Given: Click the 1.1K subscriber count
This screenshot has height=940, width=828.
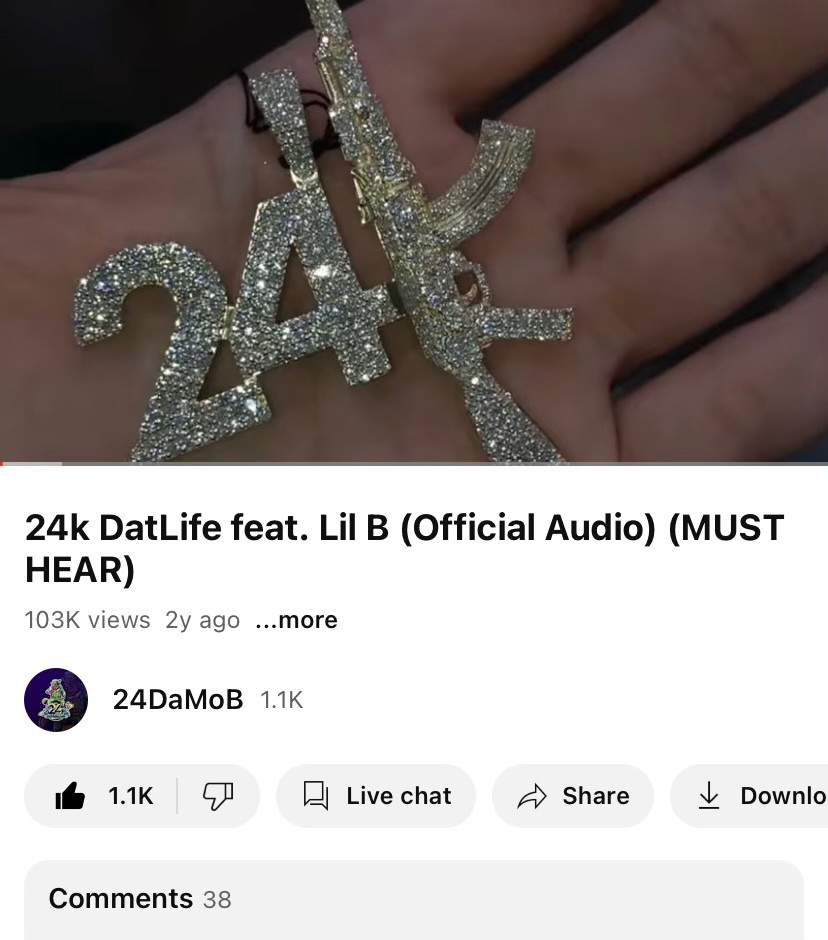Looking at the screenshot, I should 282,700.
